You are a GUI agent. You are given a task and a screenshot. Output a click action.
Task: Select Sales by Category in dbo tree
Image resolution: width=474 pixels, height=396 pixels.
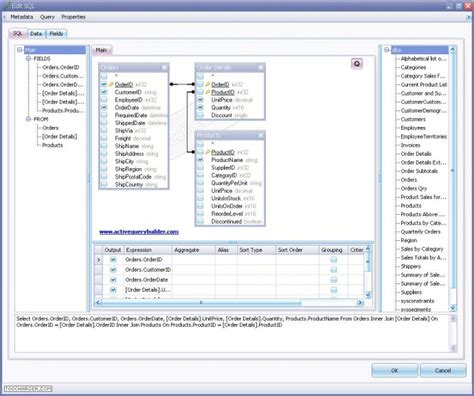[422, 249]
